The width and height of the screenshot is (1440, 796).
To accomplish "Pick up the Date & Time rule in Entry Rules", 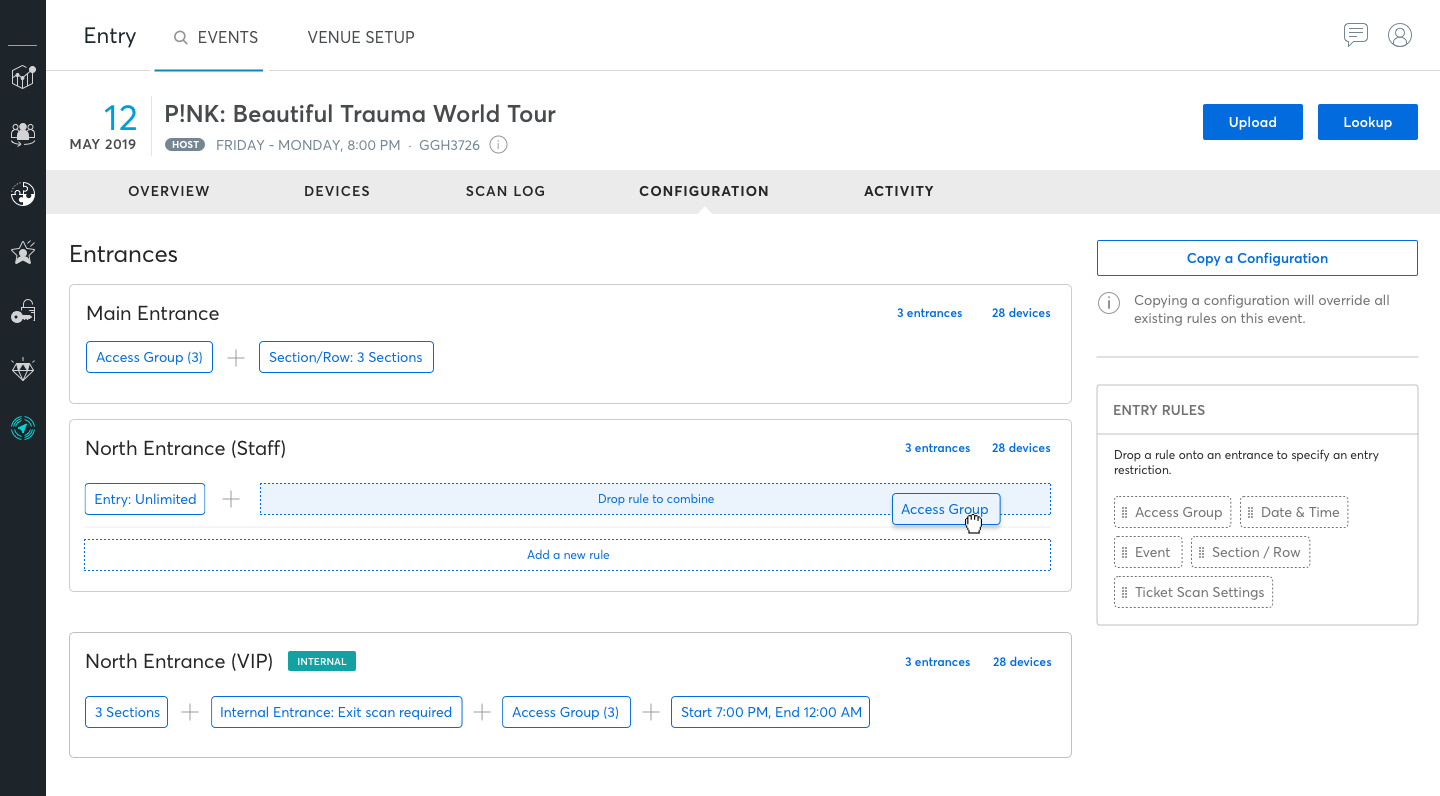I will [x=1294, y=511].
